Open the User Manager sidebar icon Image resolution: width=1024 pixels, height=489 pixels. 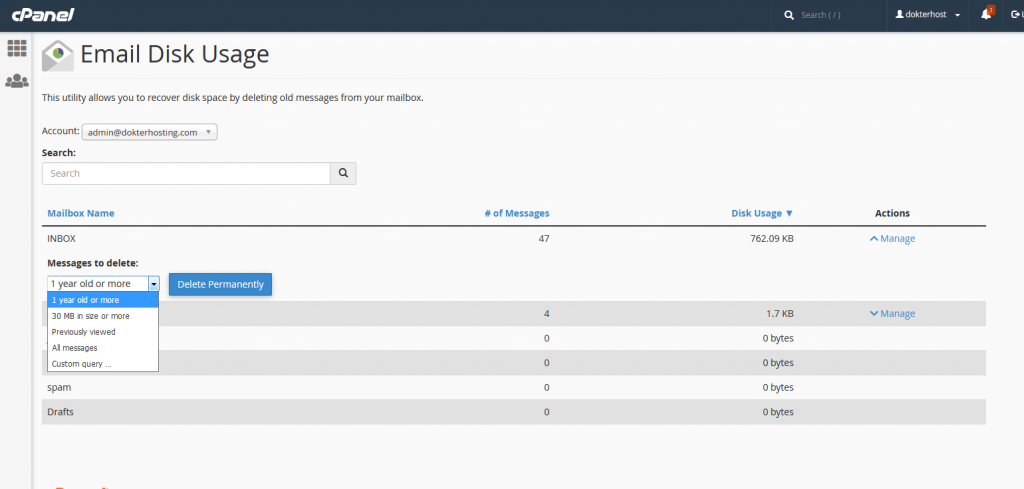click(x=16, y=81)
